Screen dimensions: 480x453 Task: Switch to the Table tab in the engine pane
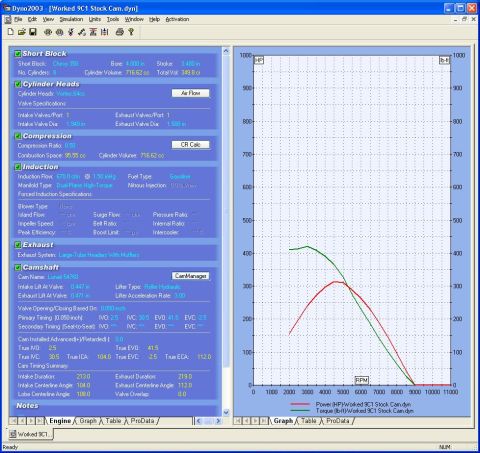tap(113, 421)
